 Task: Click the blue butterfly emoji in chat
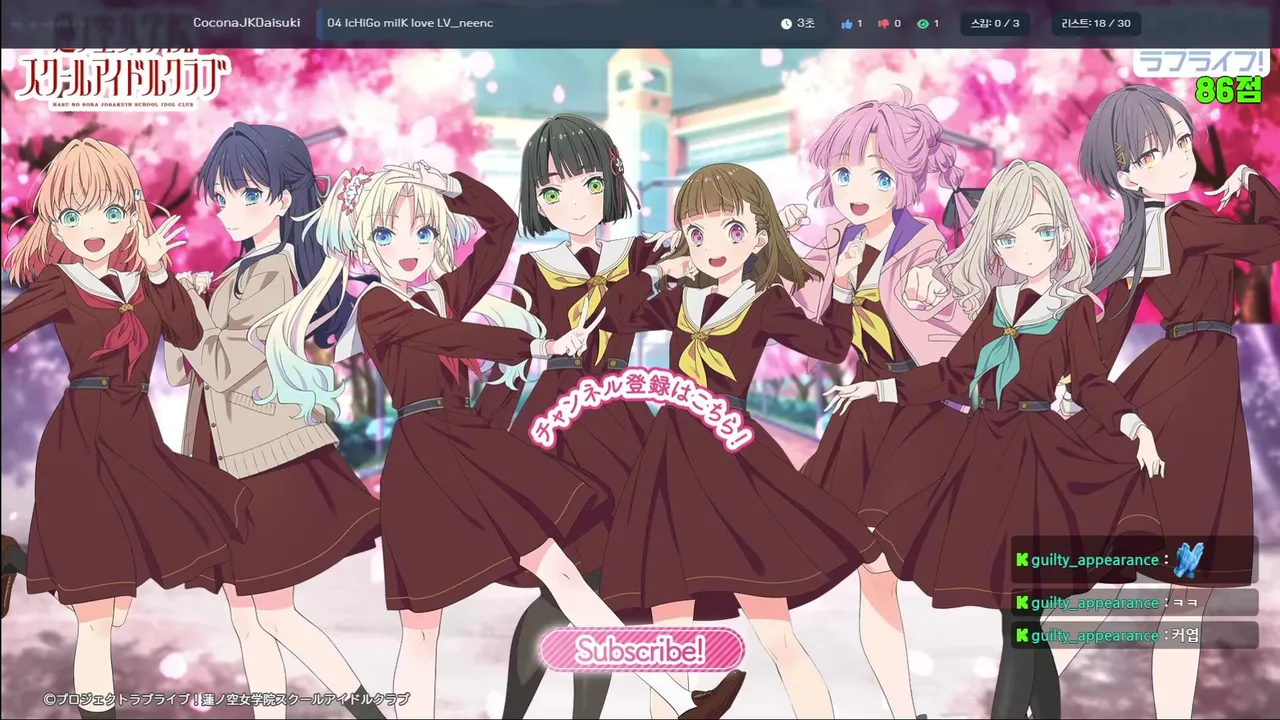click(1187, 559)
